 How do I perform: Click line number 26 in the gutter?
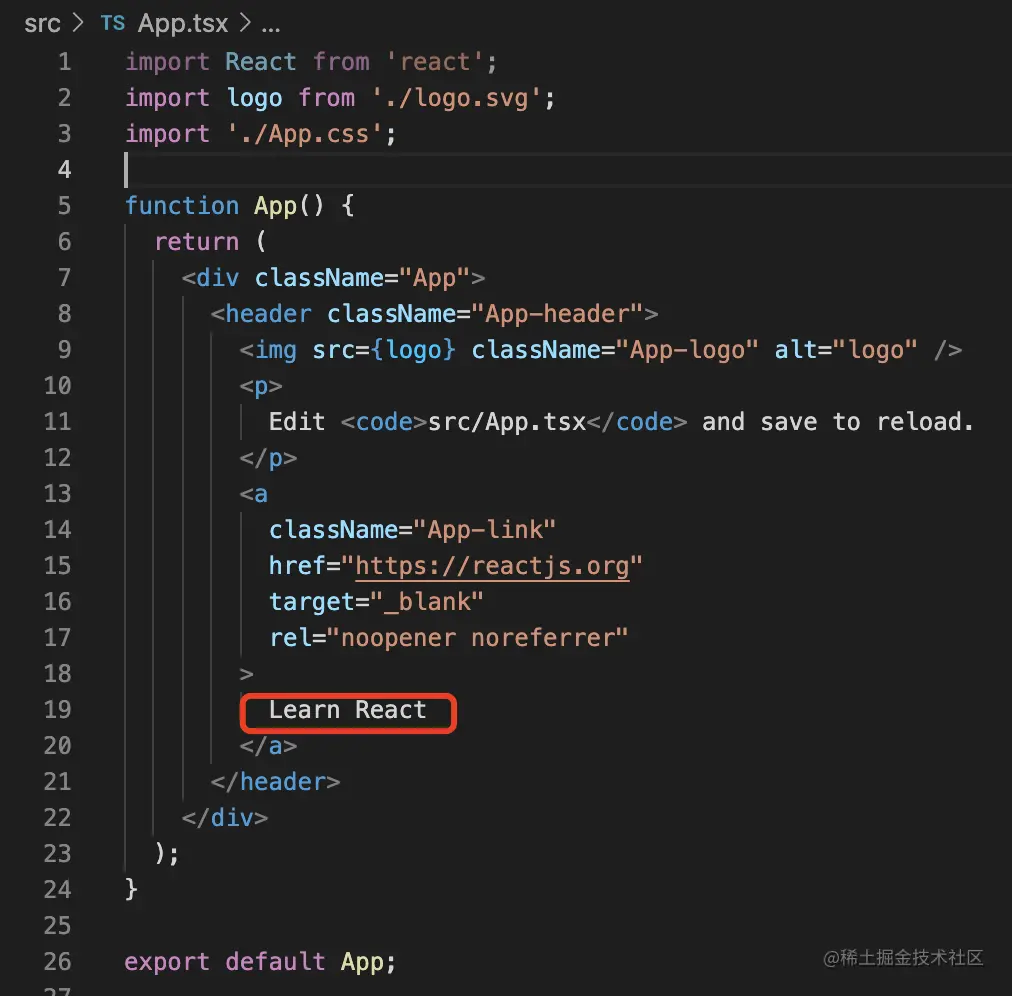click(x=57, y=962)
